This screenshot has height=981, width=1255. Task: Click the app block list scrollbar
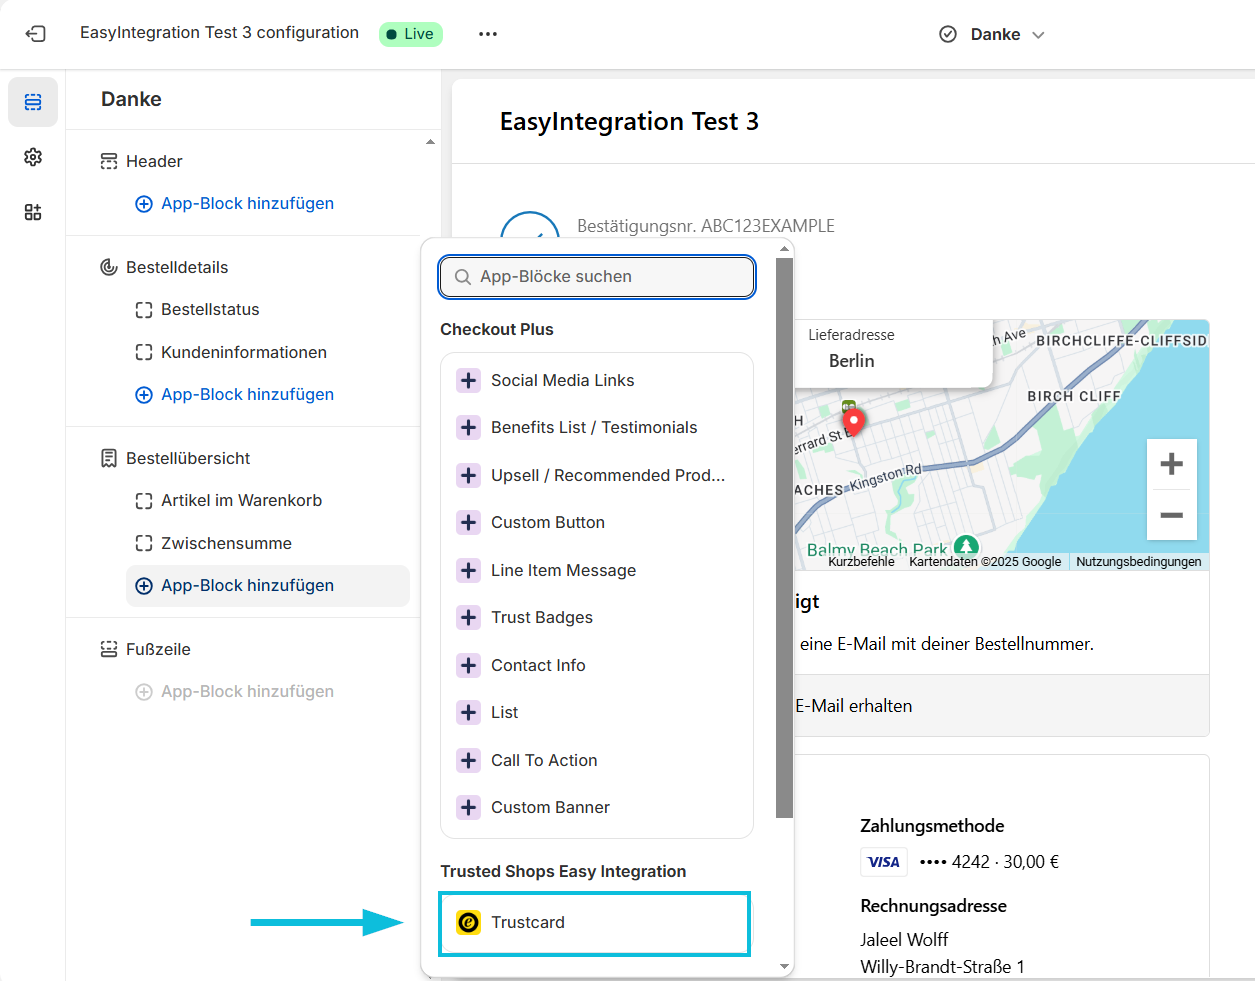click(784, 538)
